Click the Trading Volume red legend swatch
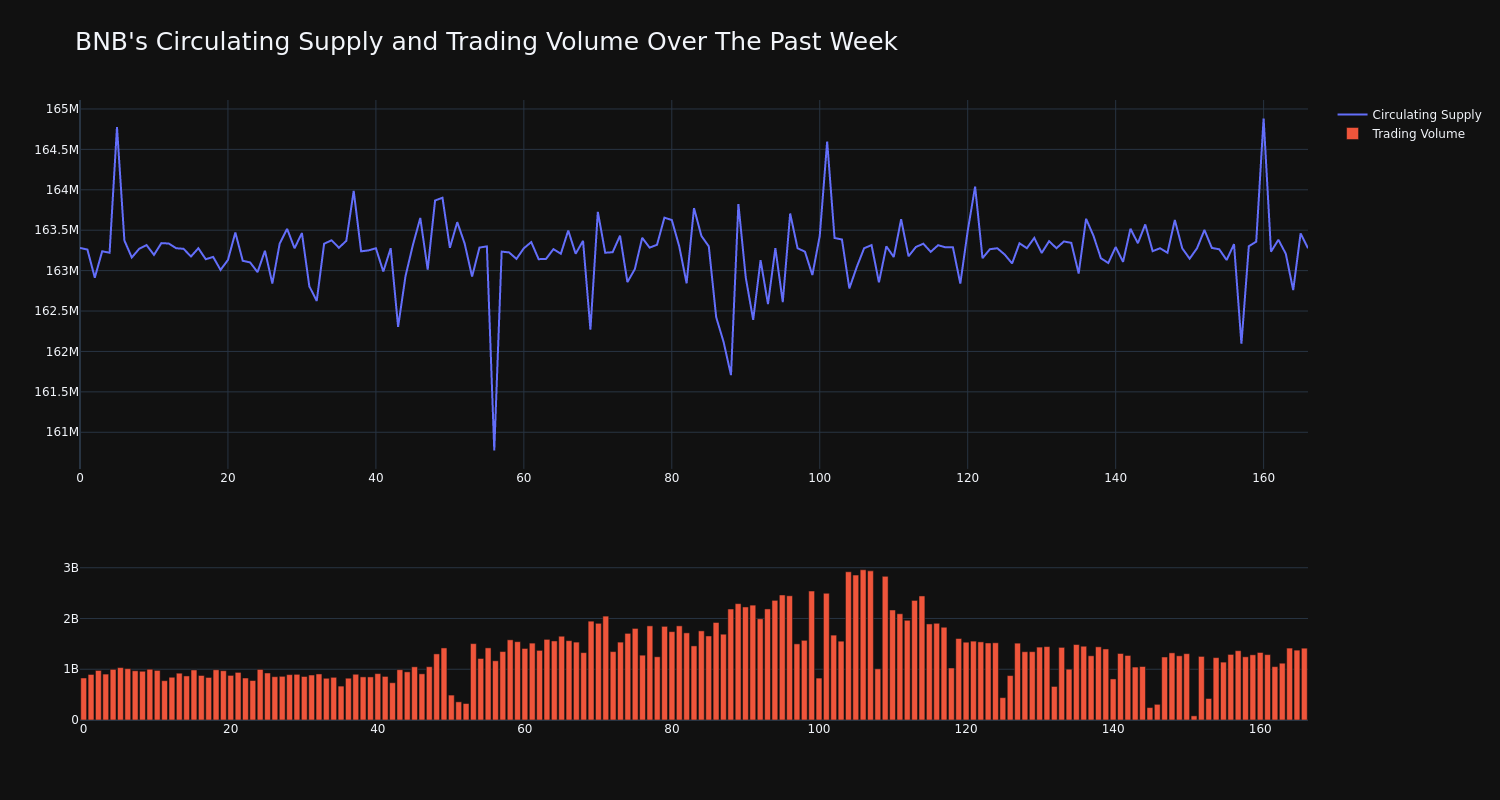The width and height of the screenshot is (1500, 800). [x=1352, y=134]
